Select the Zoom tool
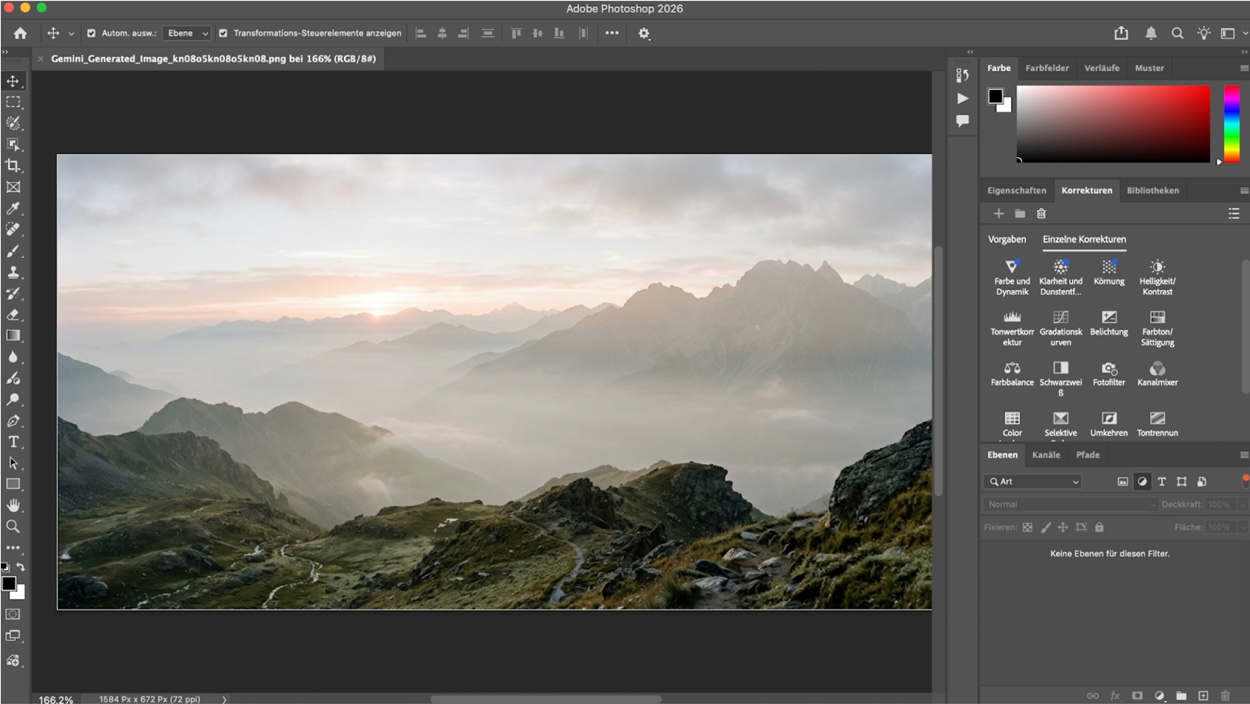The height and width of the screenshot is (704, 1250). coord(14,525)
